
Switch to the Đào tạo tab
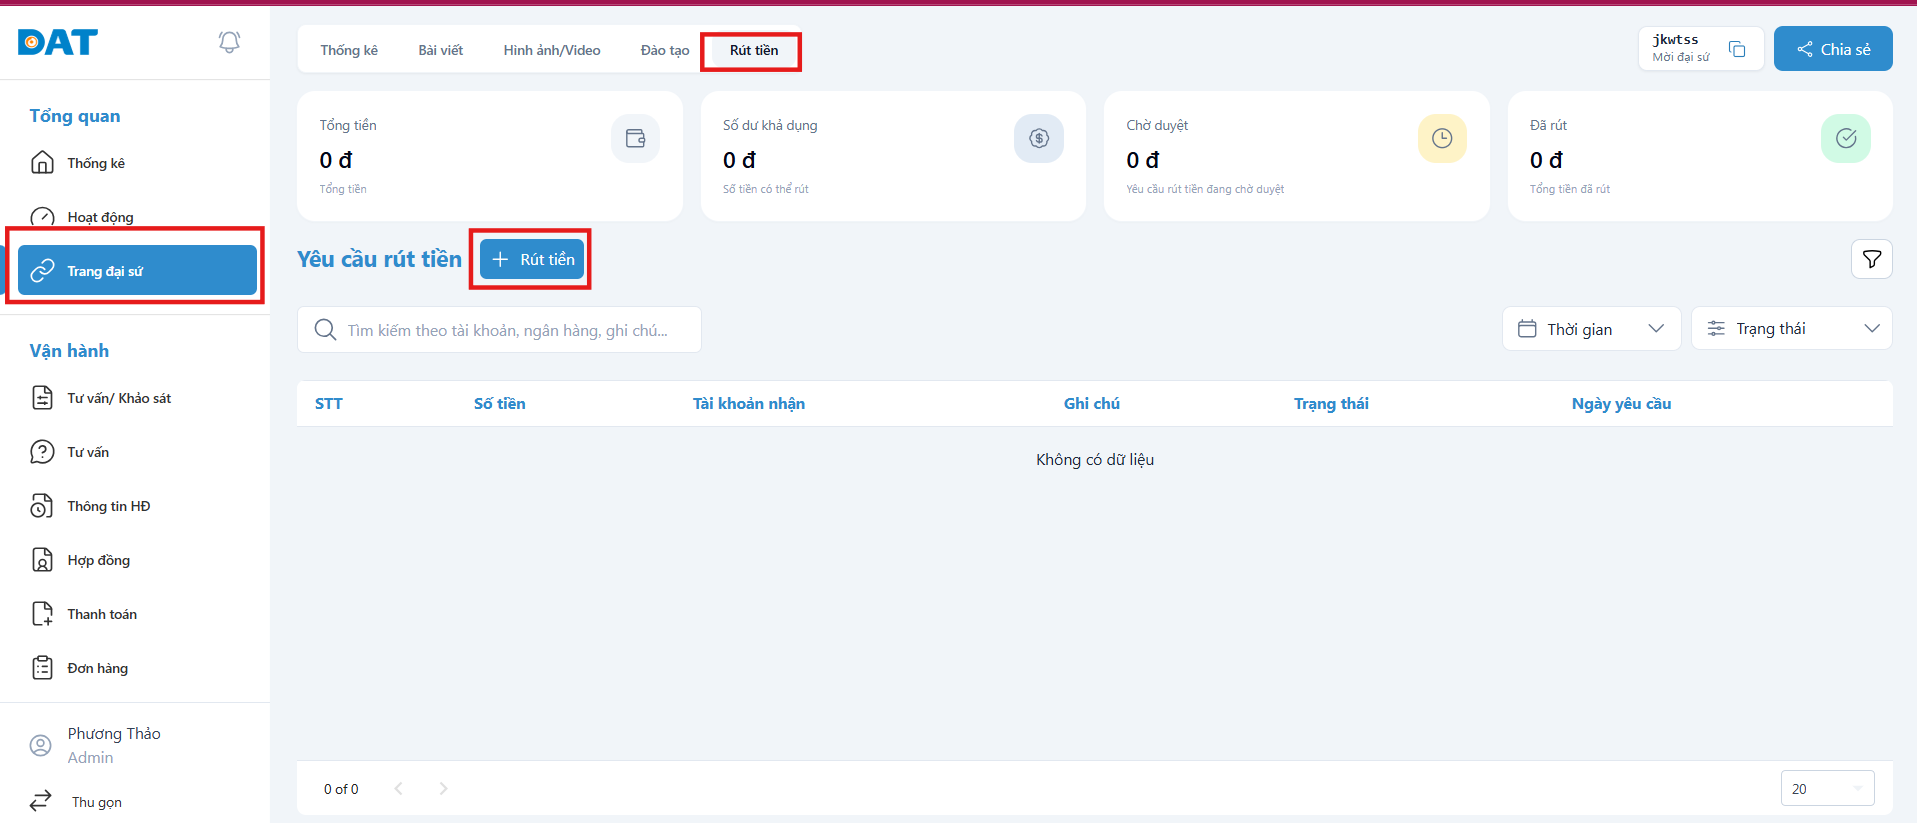click(665, 50)
